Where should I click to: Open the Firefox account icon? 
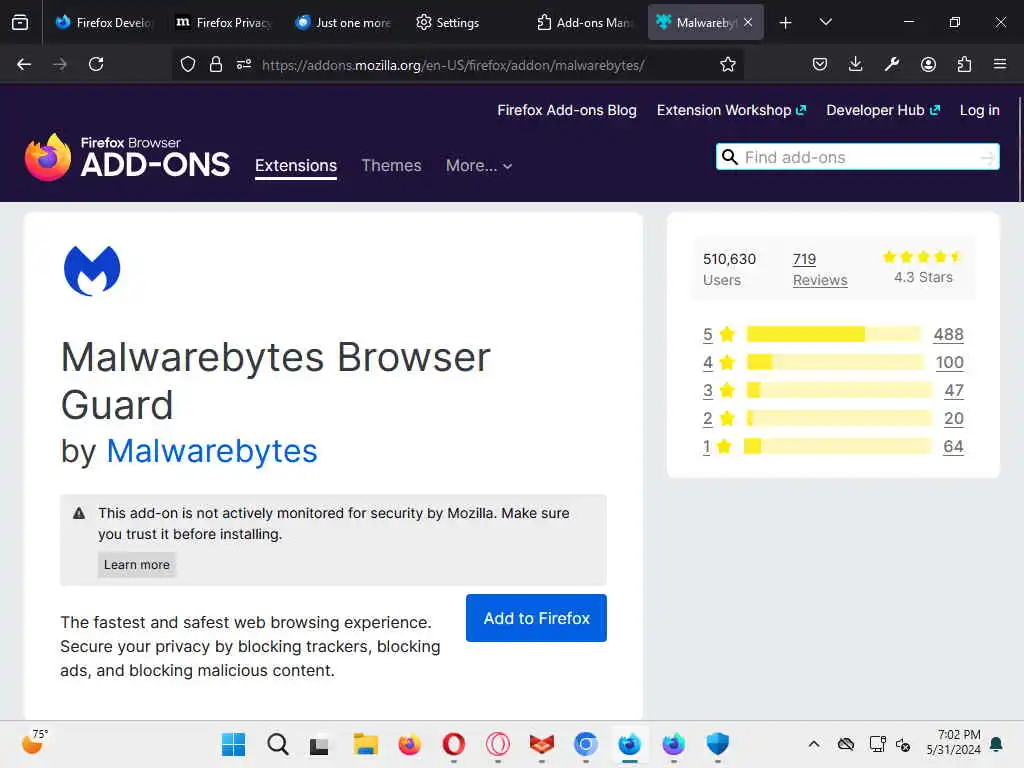(928, 64)
